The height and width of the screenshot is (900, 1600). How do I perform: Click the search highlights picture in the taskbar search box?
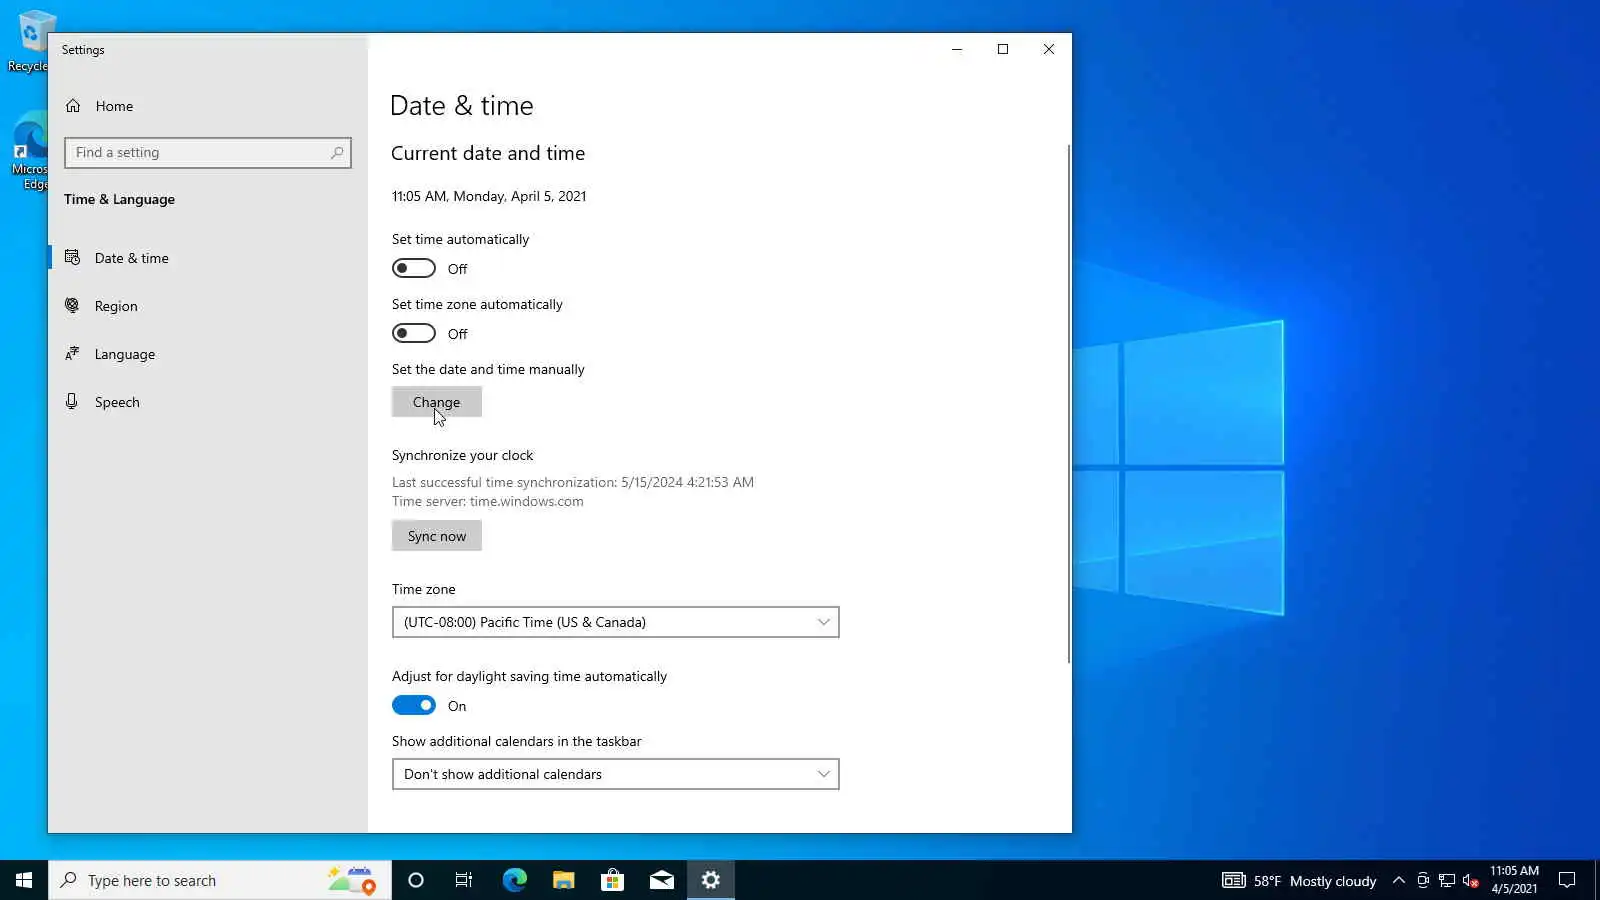click(351, 880)
